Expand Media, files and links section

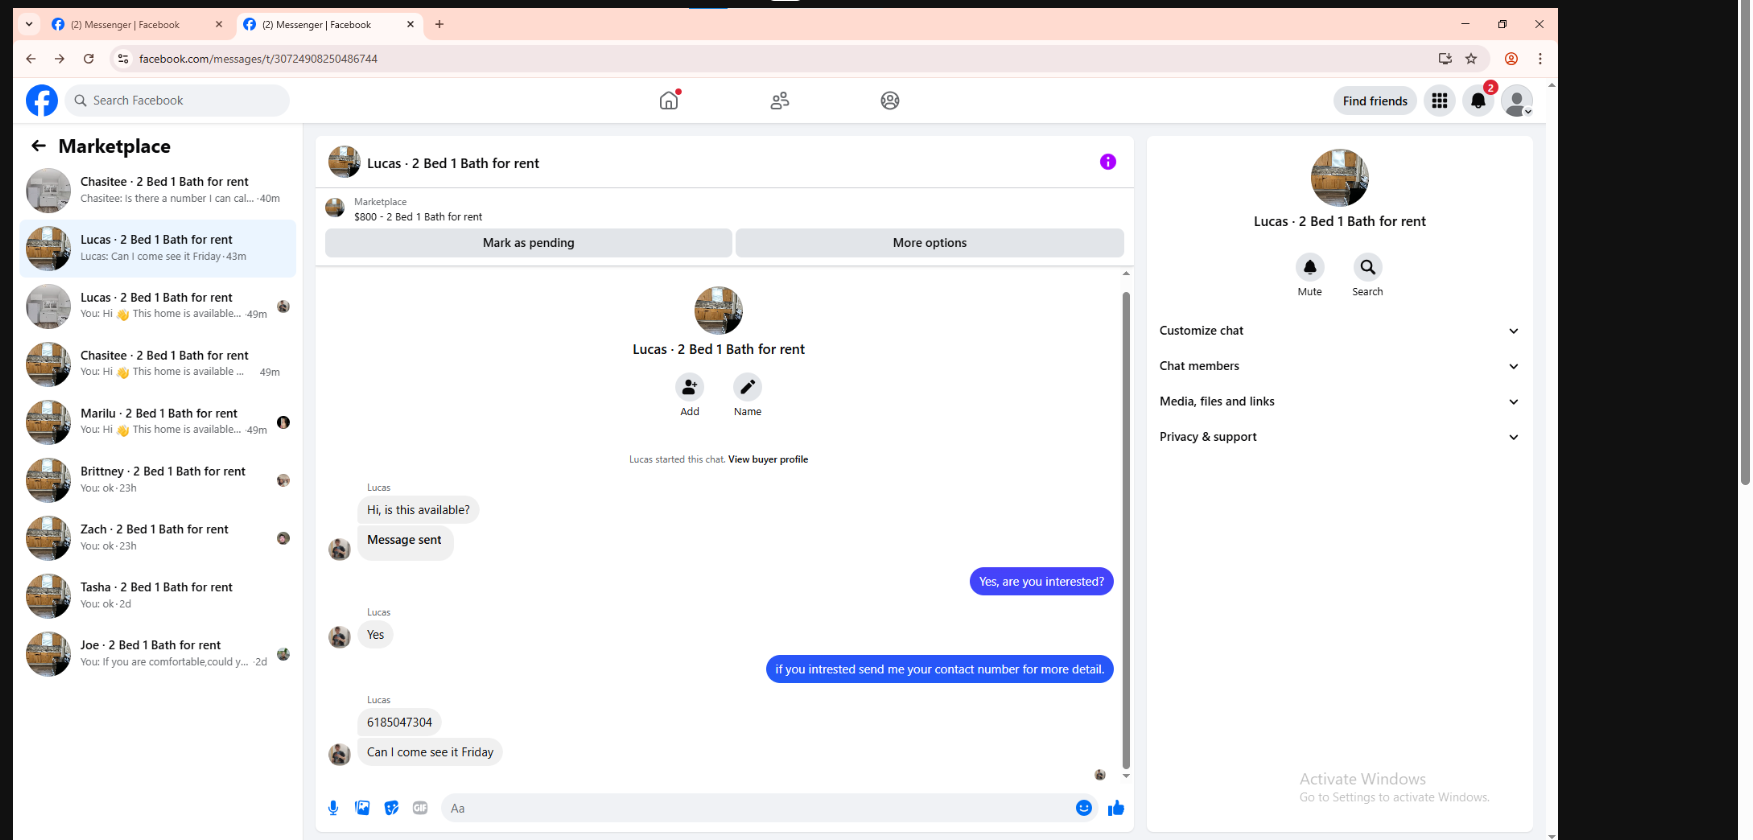[x=1339, y=402]
